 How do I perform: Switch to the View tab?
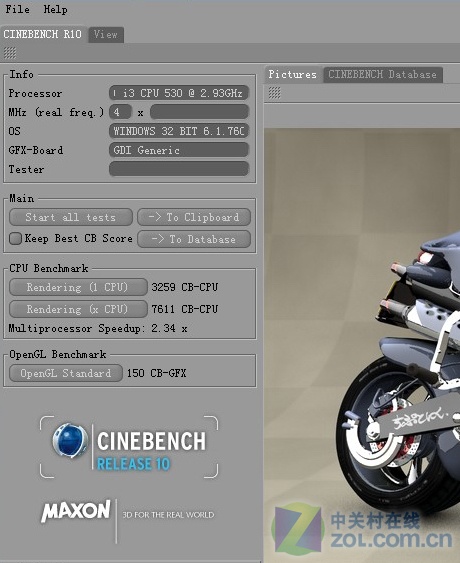[x=106, y=35]
